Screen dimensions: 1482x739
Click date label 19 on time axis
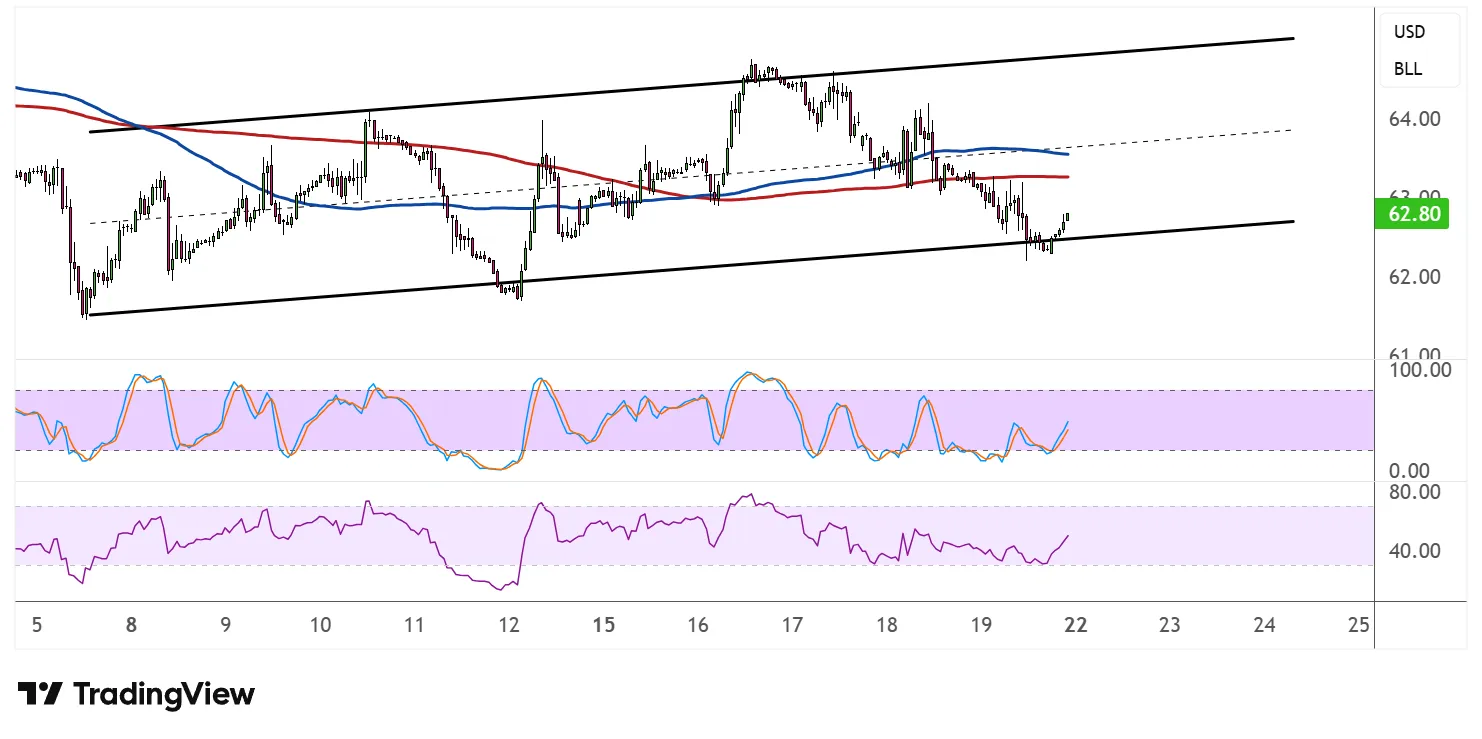(x=981, y=626)
